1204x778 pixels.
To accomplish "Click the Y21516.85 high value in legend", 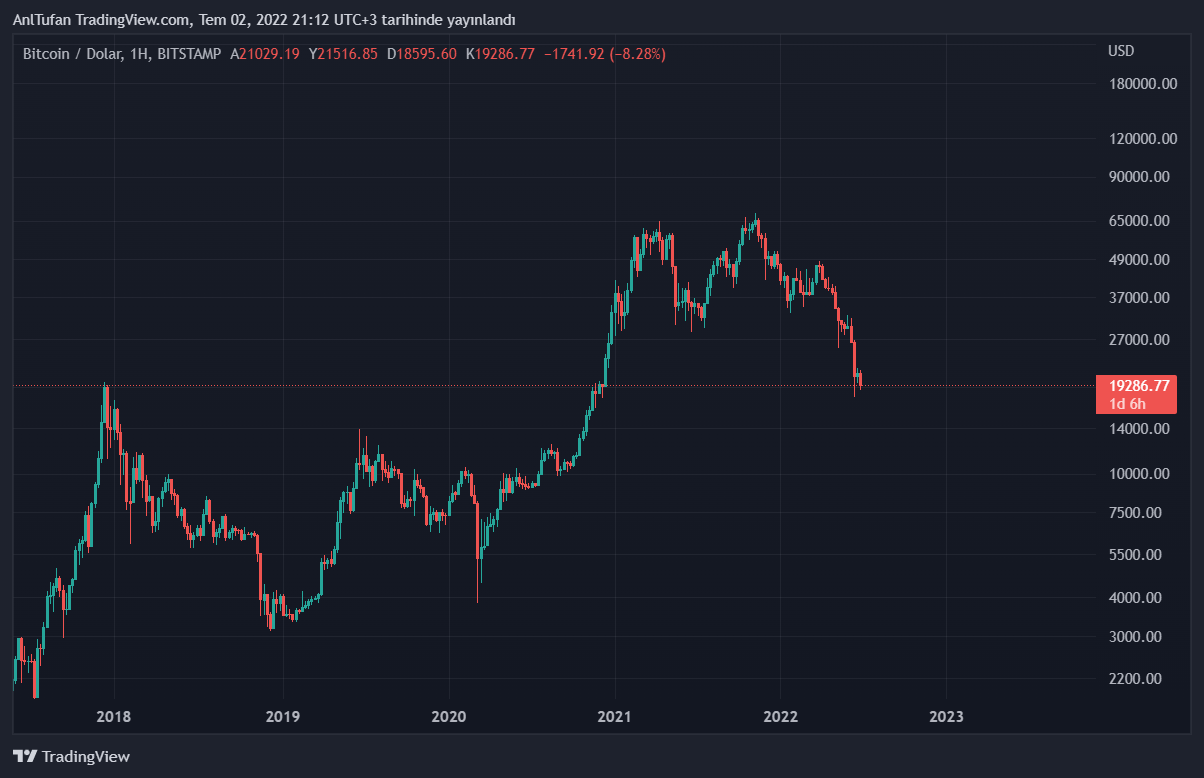I will (343, 53).
